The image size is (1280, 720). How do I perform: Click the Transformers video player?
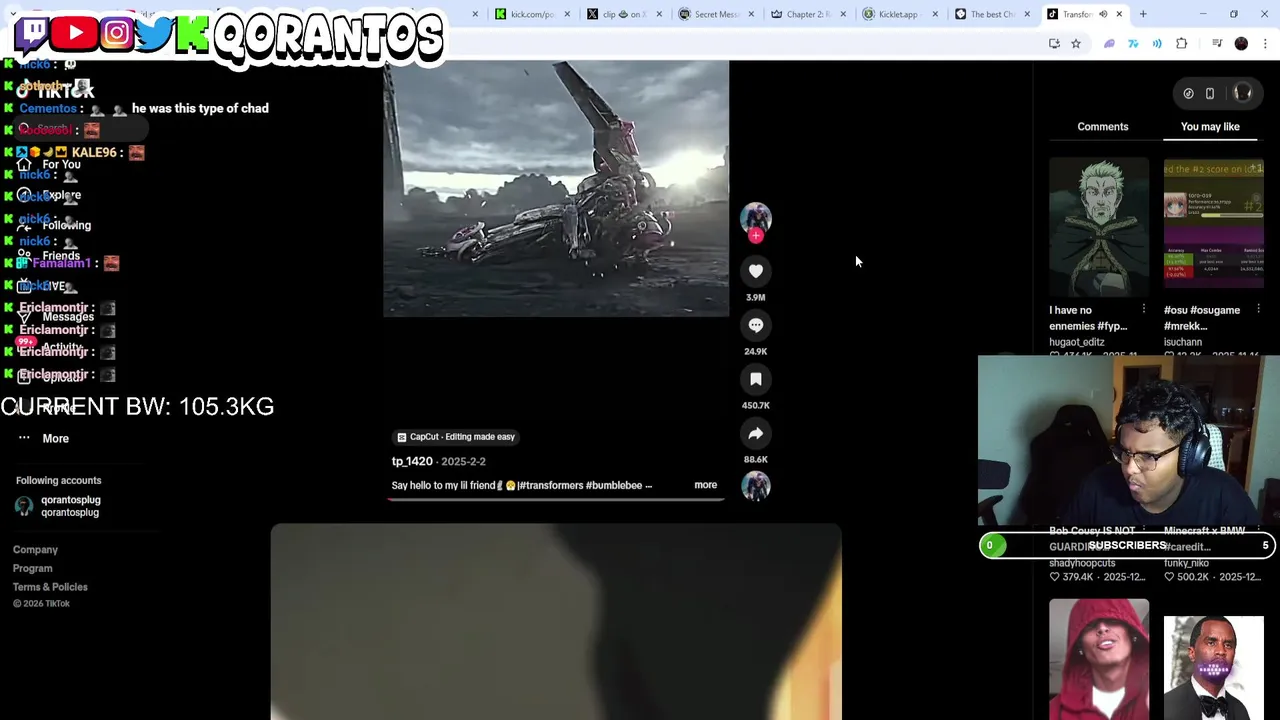(556, 188)
